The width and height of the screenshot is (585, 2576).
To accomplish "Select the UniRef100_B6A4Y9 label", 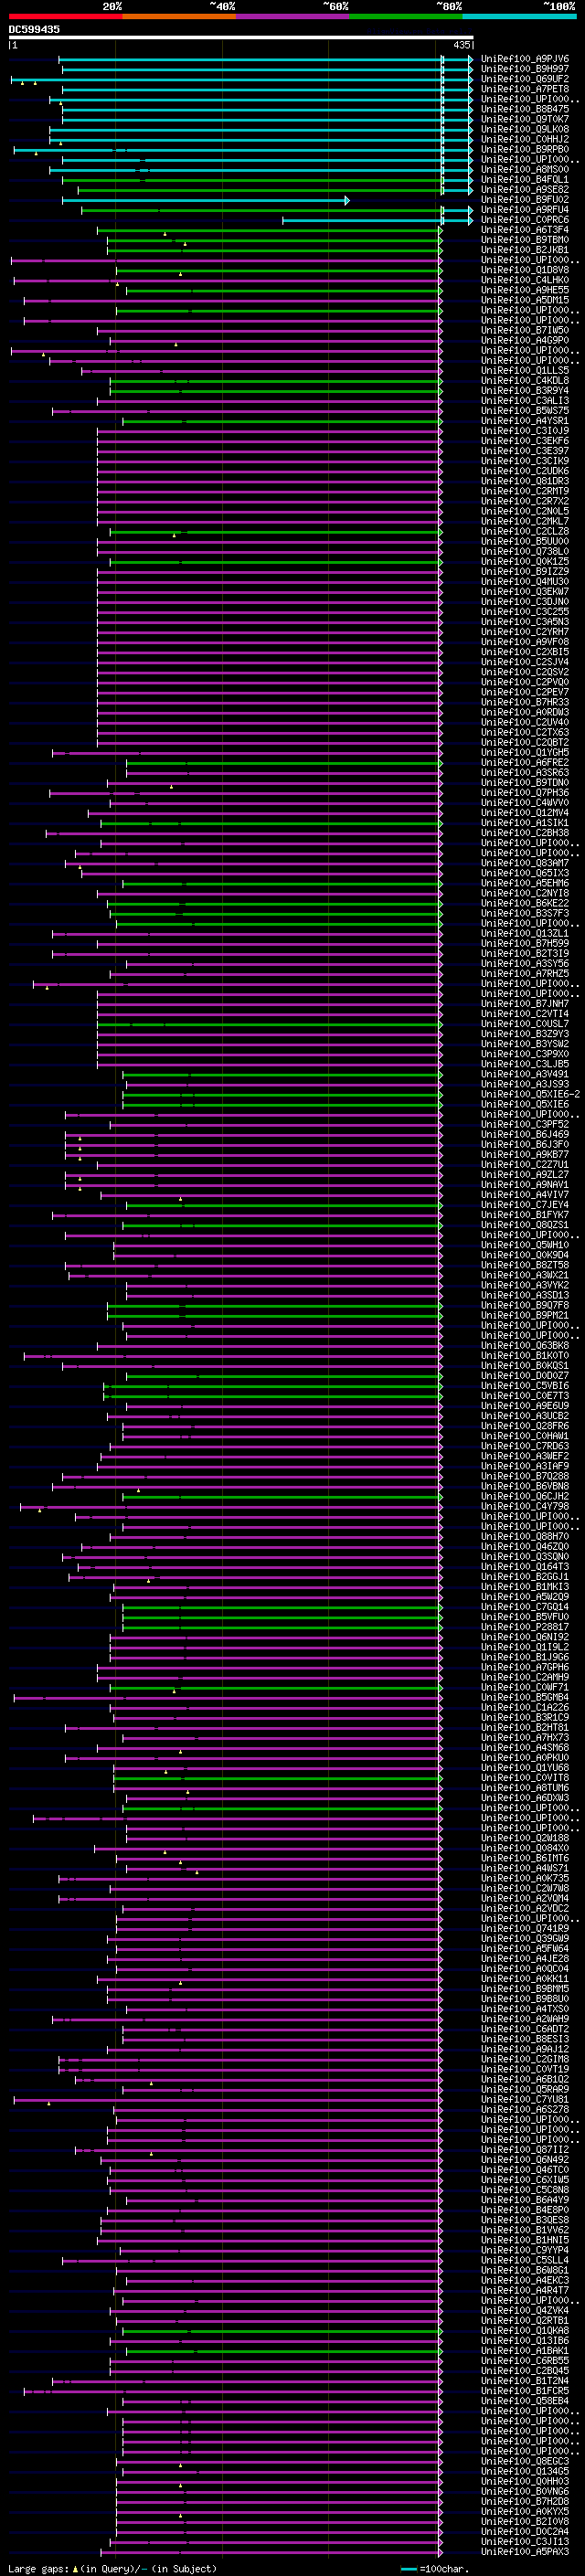I will [524, 2200].
